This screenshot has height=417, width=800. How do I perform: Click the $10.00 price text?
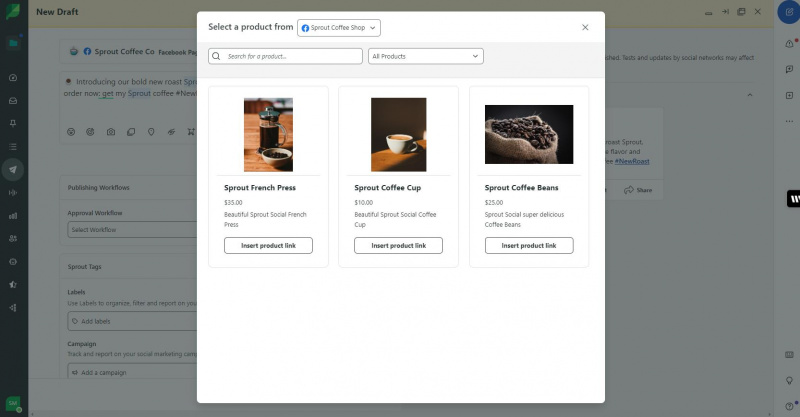tap(364, 203)
